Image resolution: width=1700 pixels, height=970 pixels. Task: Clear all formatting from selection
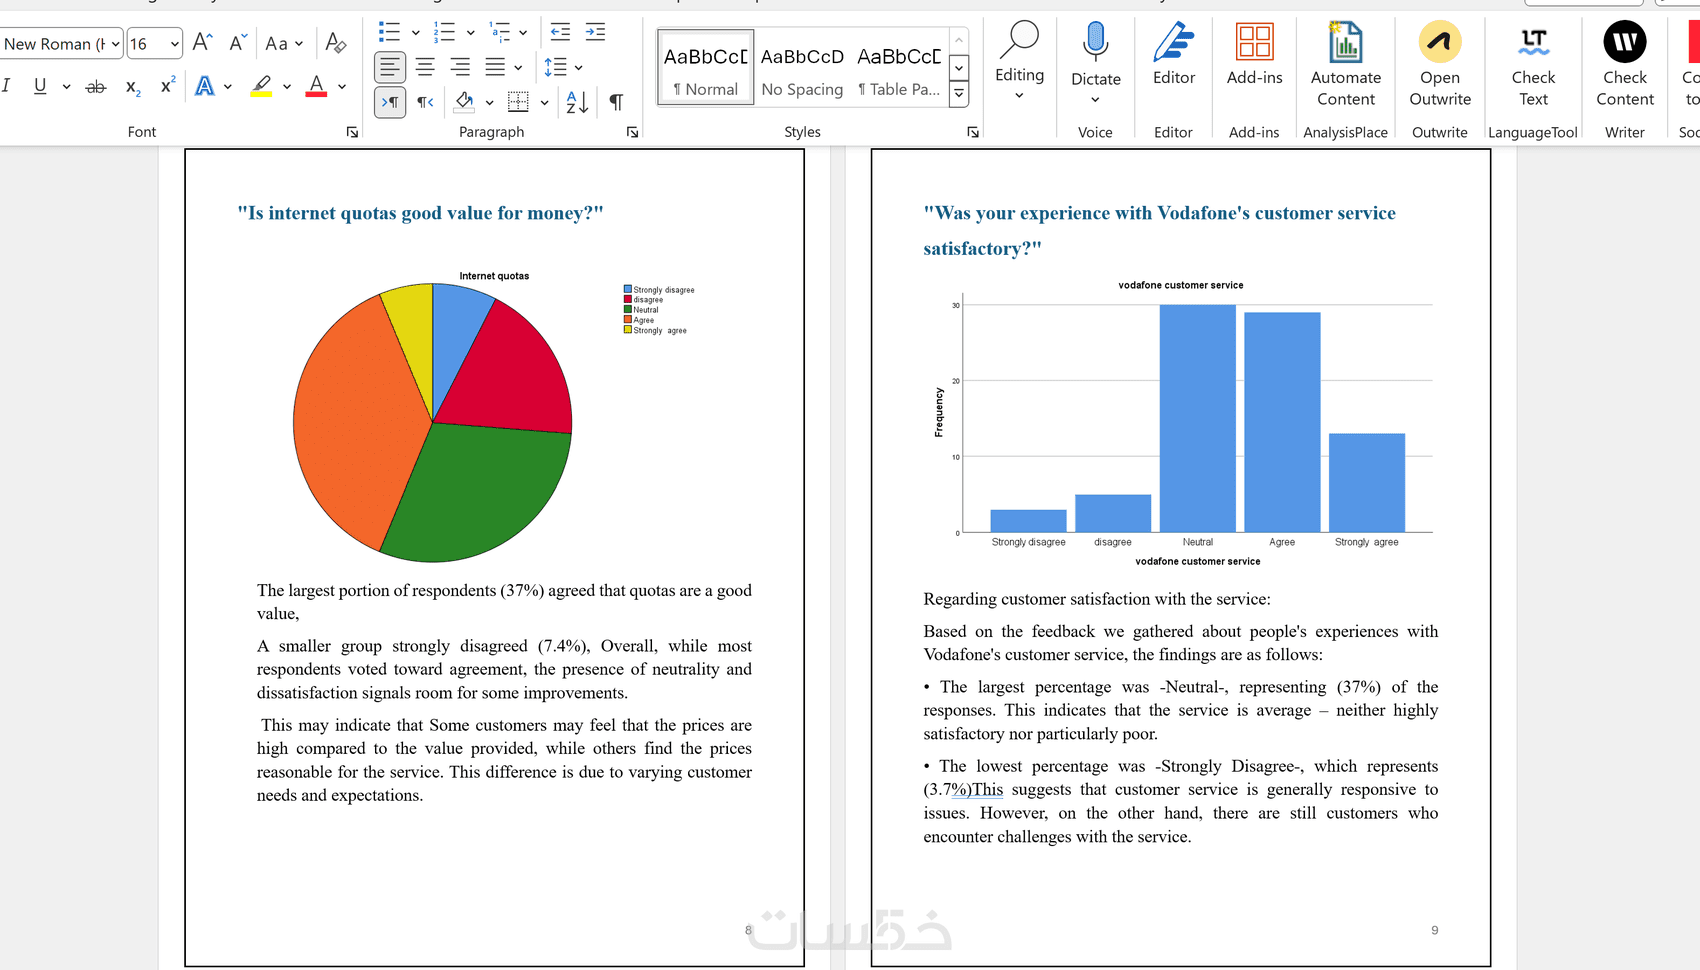tap(336, 43)
